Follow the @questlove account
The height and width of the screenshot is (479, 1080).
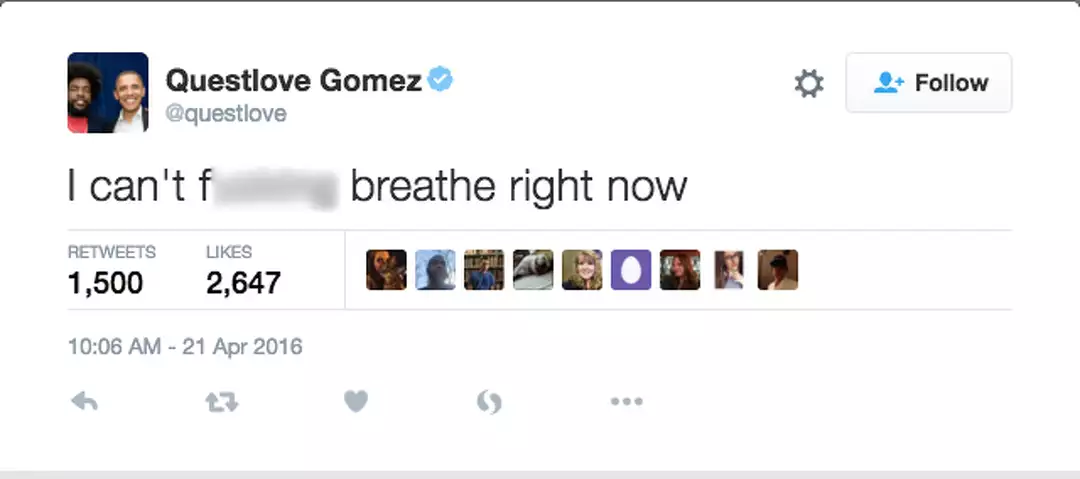929,83
